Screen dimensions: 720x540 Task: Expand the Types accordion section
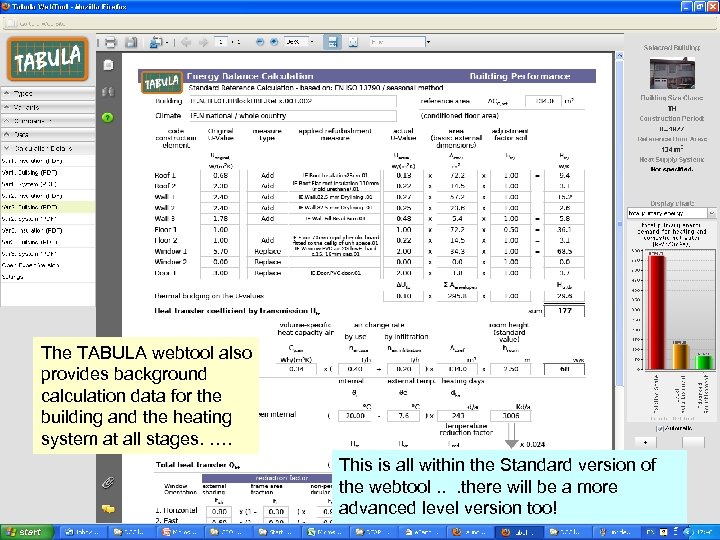48,93
